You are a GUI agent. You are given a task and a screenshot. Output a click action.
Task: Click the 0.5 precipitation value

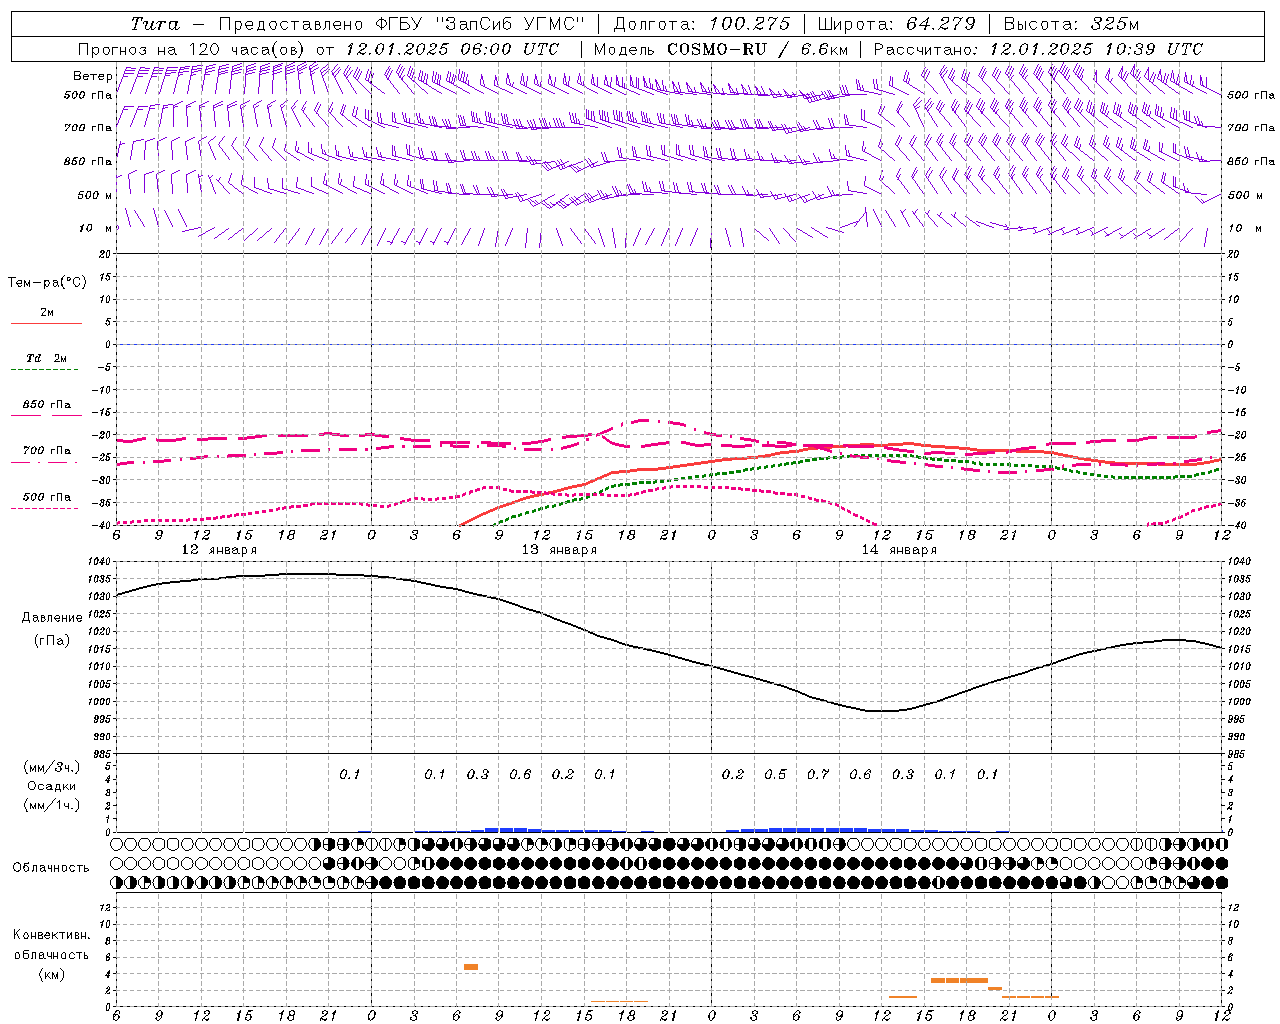click(775, 774)
